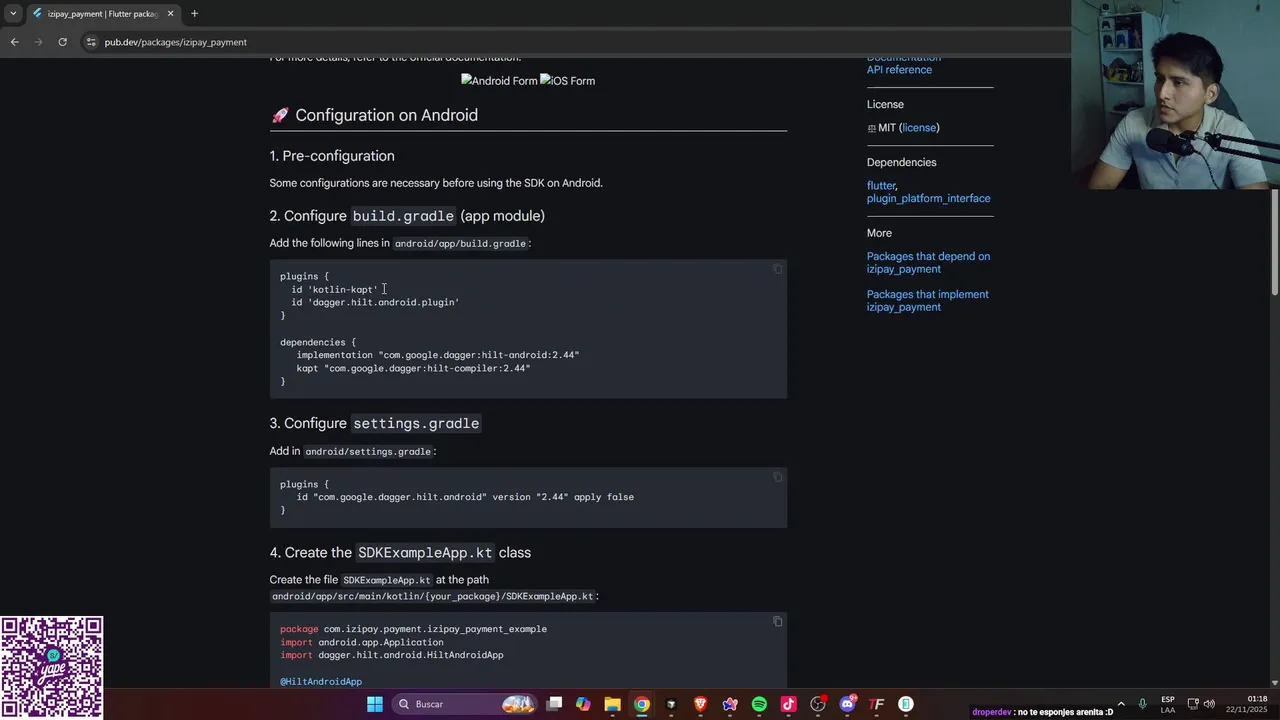The width and height of the screenshot is (1280, 720).
Task: Open the volume tray icon
Action: tap(1210, 704)
